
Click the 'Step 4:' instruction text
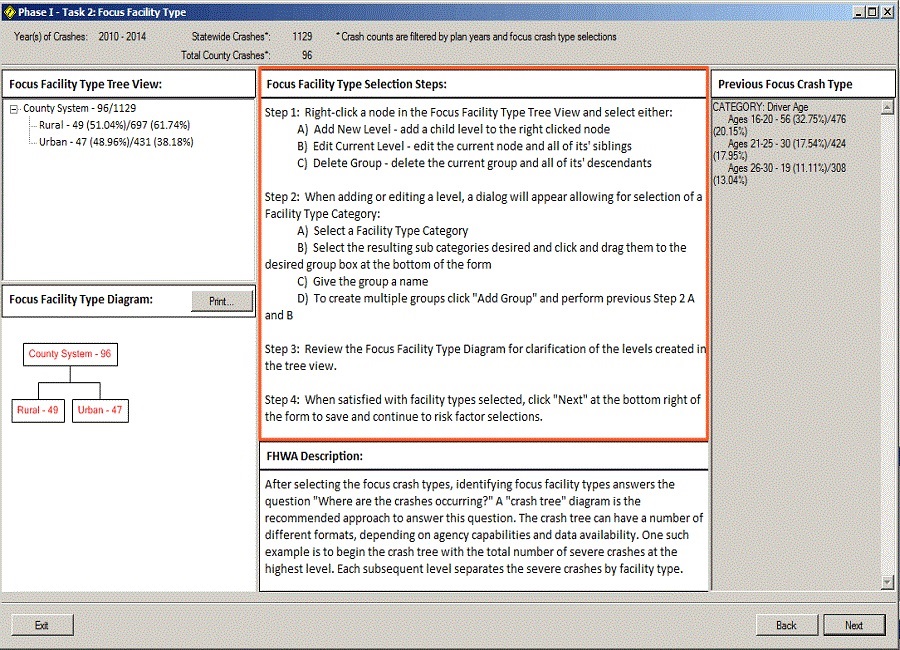coord(483,408)
